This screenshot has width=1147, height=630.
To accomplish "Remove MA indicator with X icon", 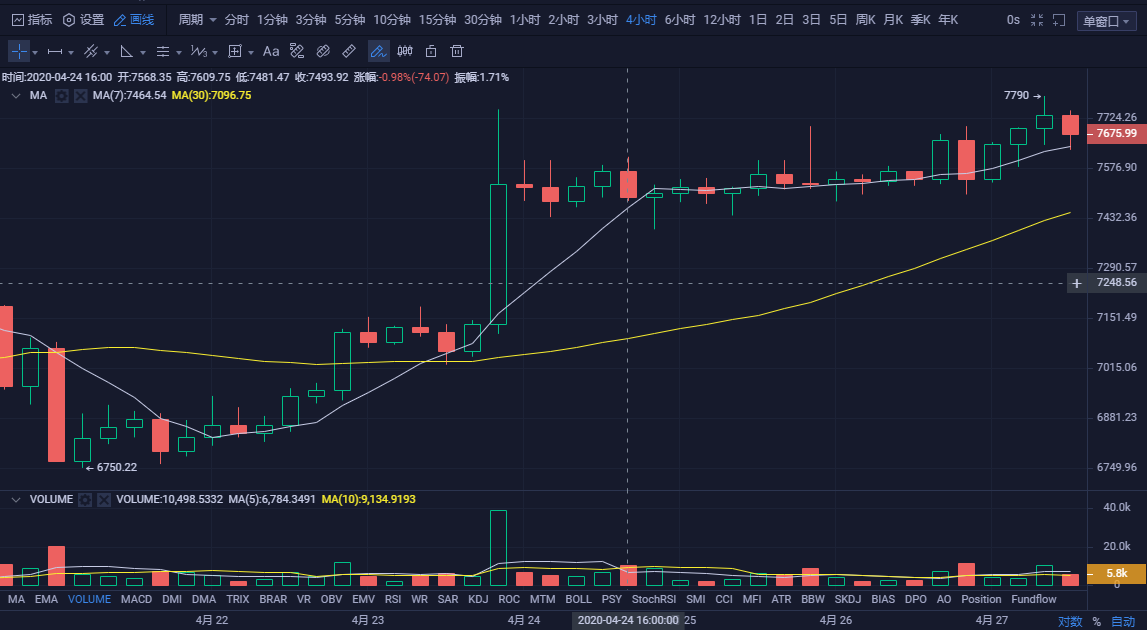I will (80, 96).
